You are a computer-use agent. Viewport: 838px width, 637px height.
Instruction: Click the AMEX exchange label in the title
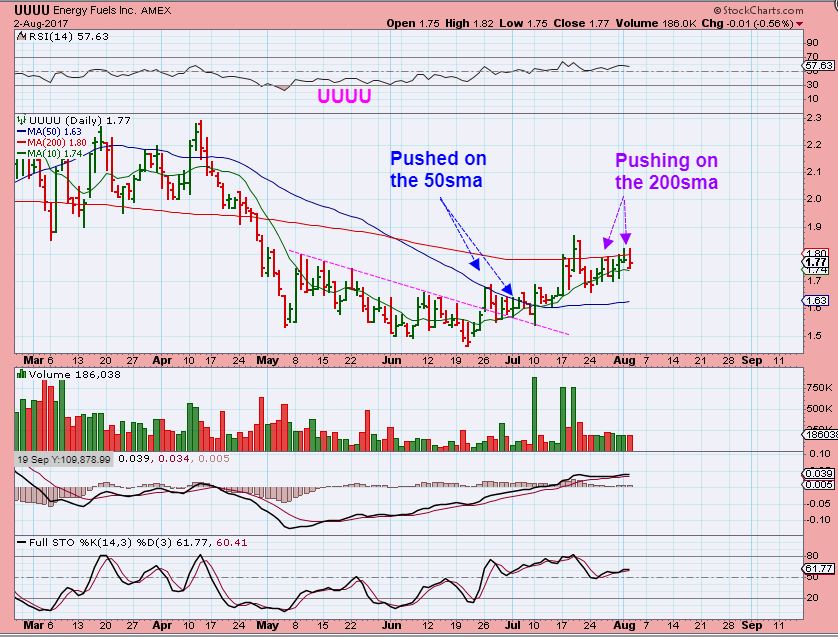[x=156, y=11]
